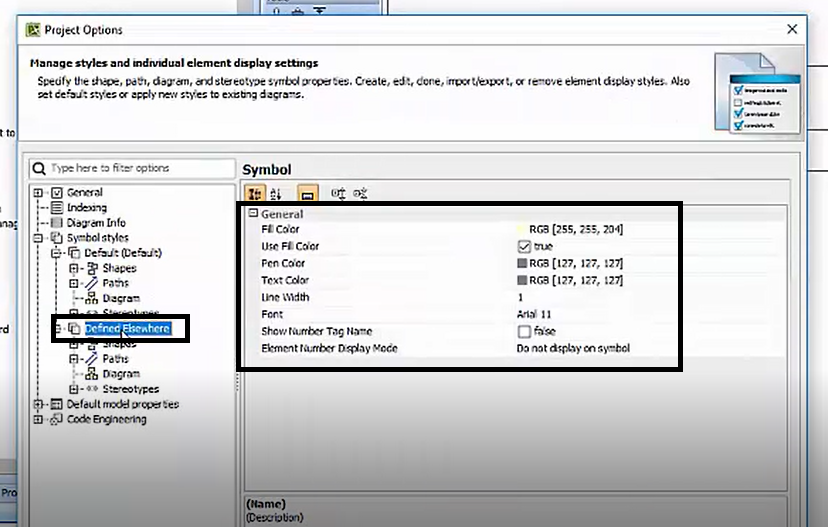
Task: Select the Default (Default) style
Action: [122, 253]
